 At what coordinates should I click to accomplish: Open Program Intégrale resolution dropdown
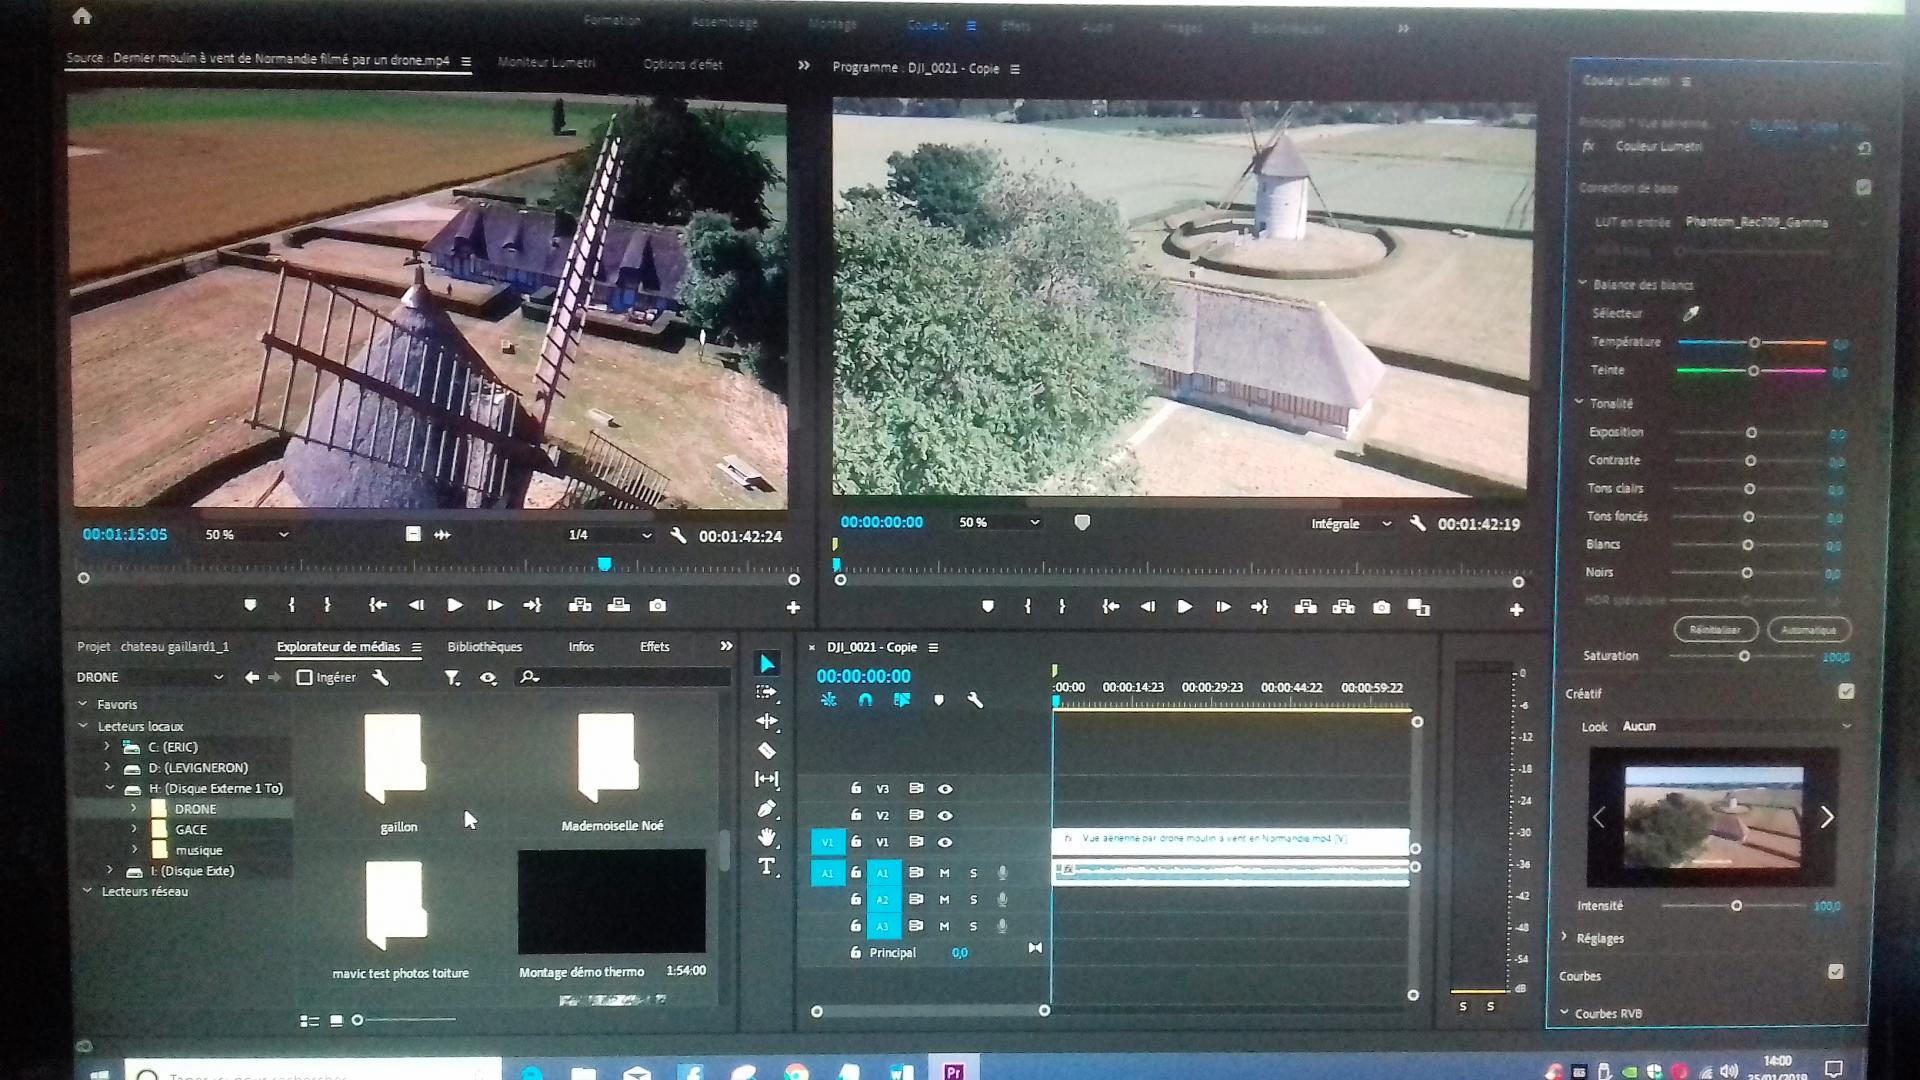coord(1351,523)
